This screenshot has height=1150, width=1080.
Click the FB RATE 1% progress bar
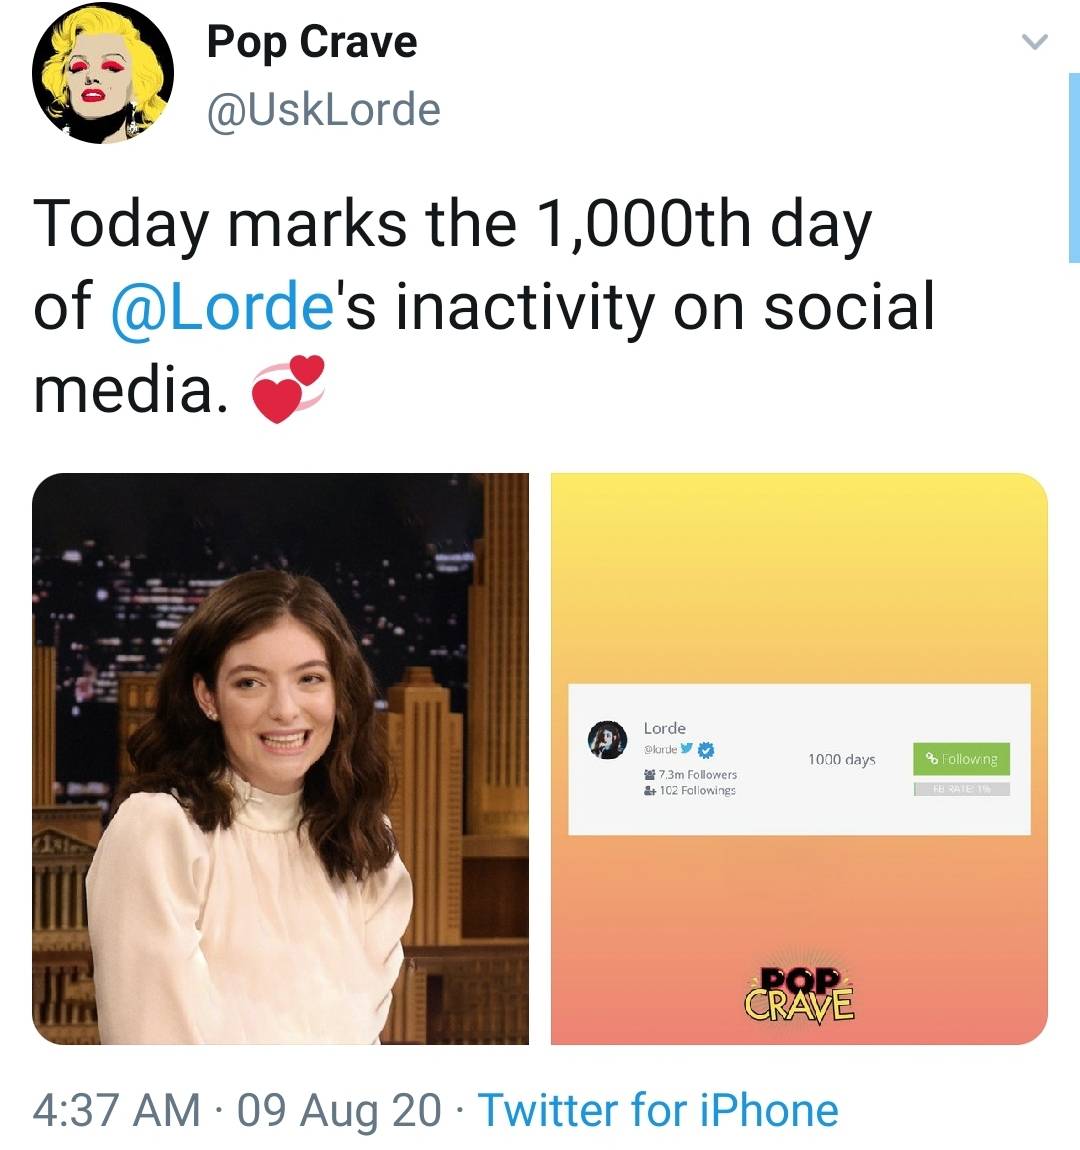(x=961, y=789)
